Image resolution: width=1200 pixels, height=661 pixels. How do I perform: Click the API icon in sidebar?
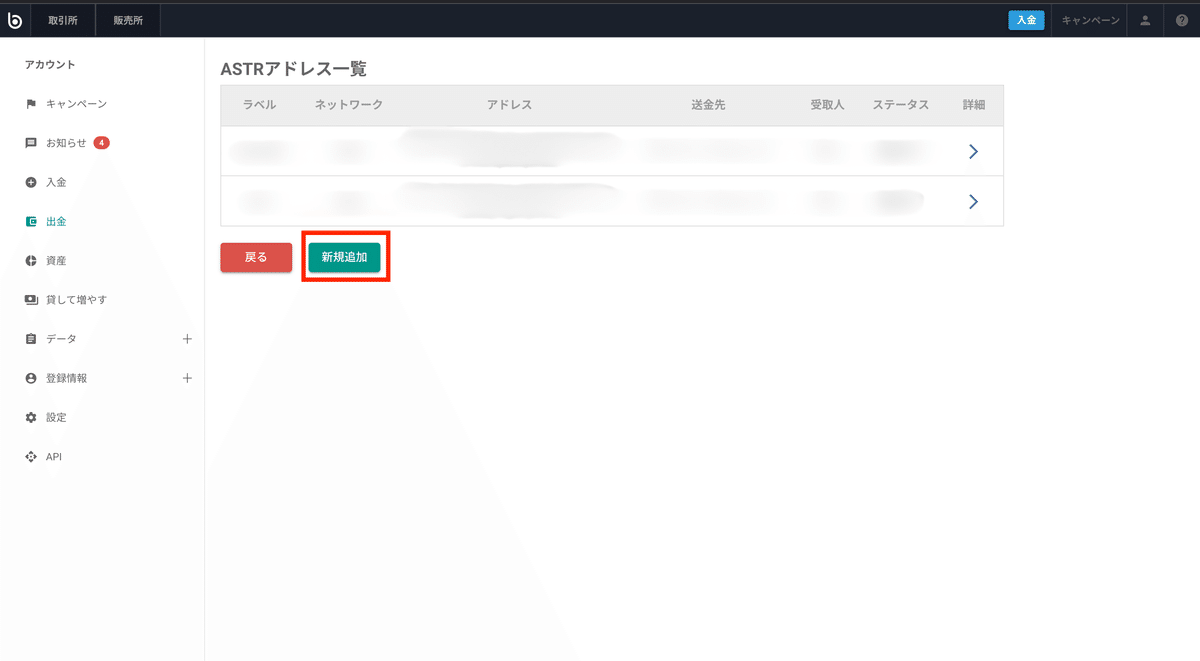[x=31, y=456]
